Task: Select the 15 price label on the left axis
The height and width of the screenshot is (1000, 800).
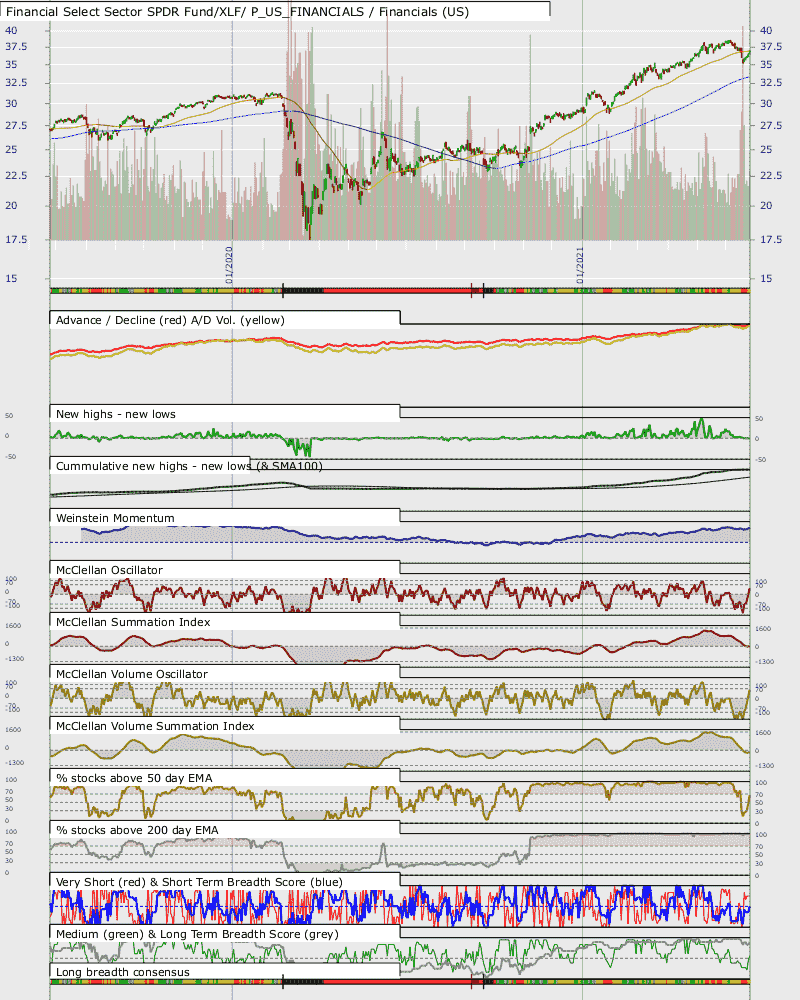Action: (11, 278)
